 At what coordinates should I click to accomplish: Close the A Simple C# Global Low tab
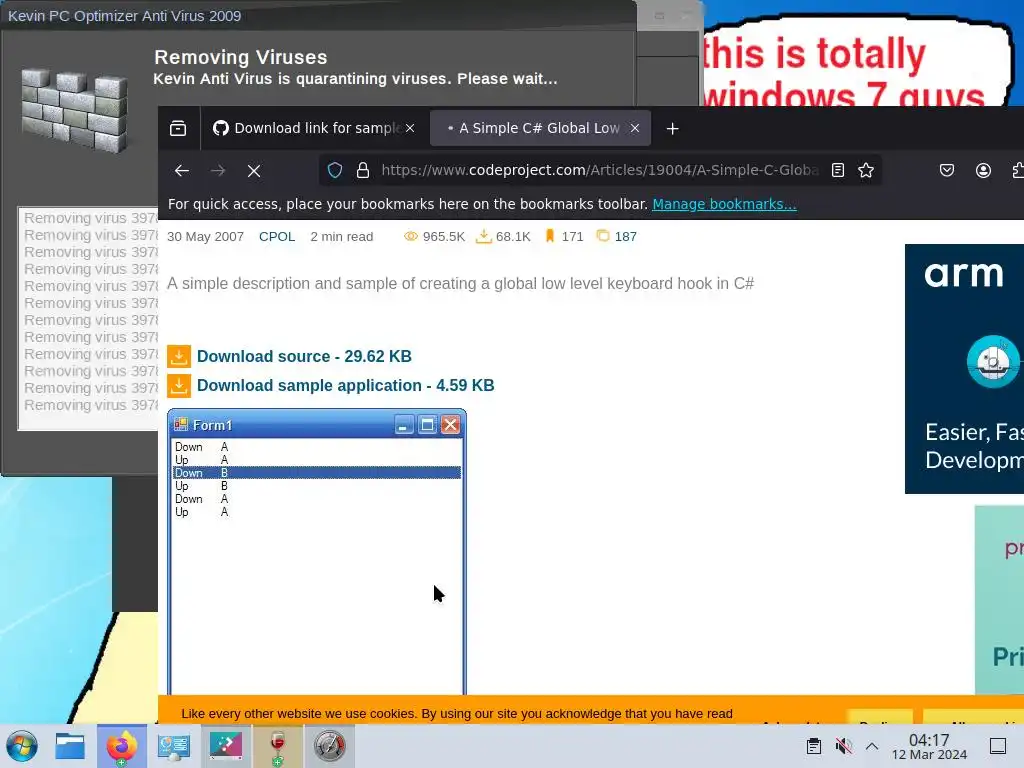635,128
